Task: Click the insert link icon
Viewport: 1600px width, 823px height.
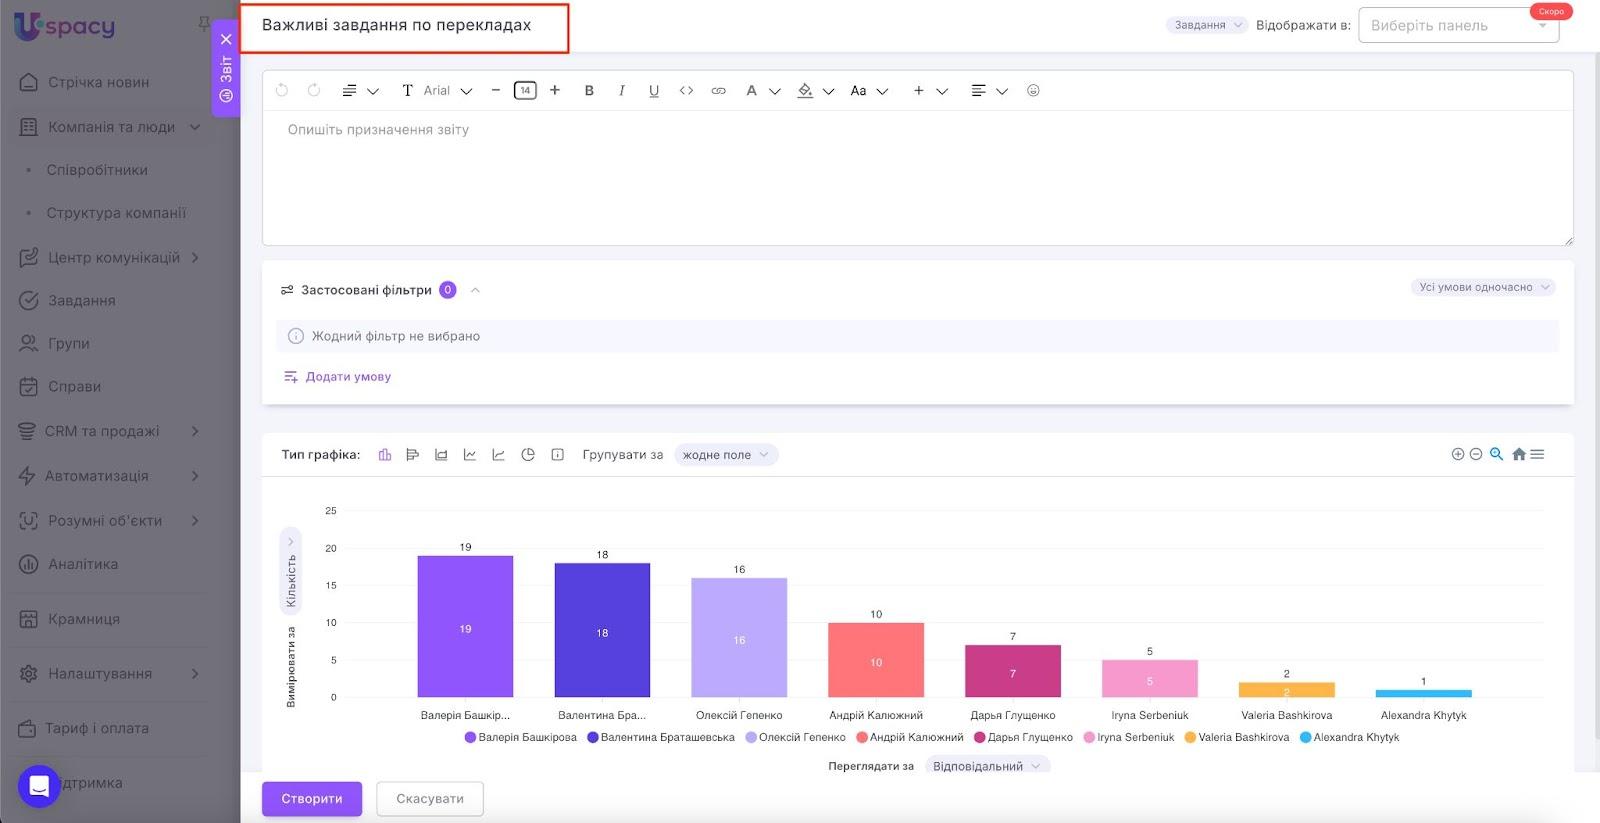Action: [x=718, y=91]
